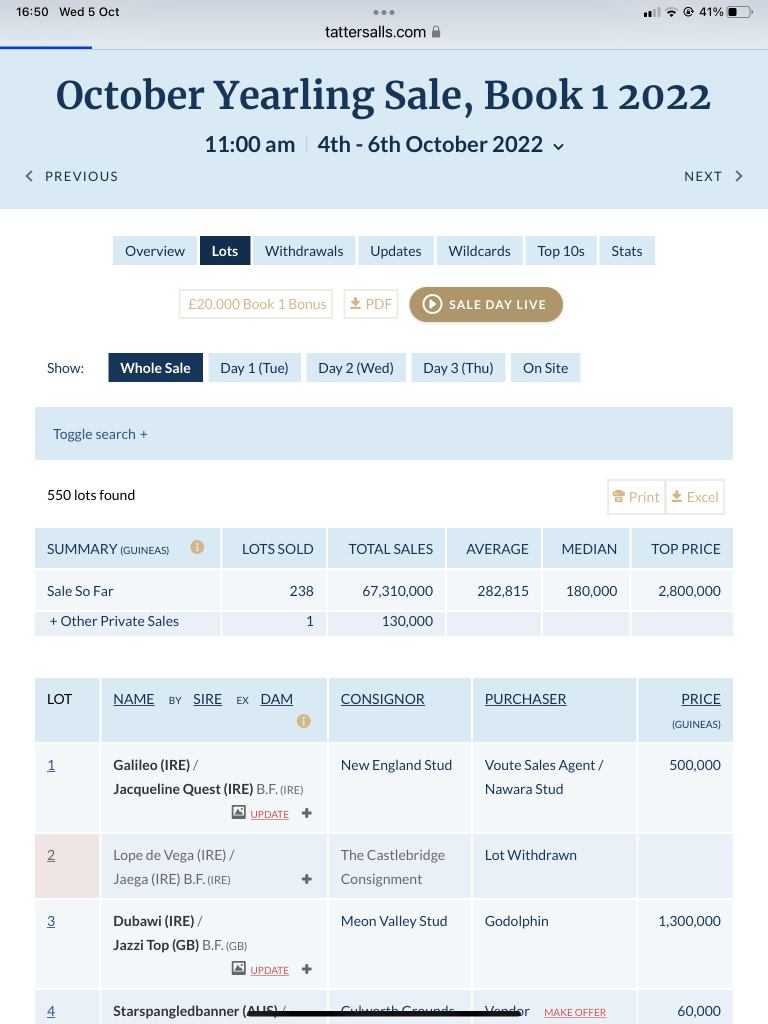The width and height of the screenshot is (768, 1024).
Task: Go to the previous sale arrow
Action: tap(30, 176)
